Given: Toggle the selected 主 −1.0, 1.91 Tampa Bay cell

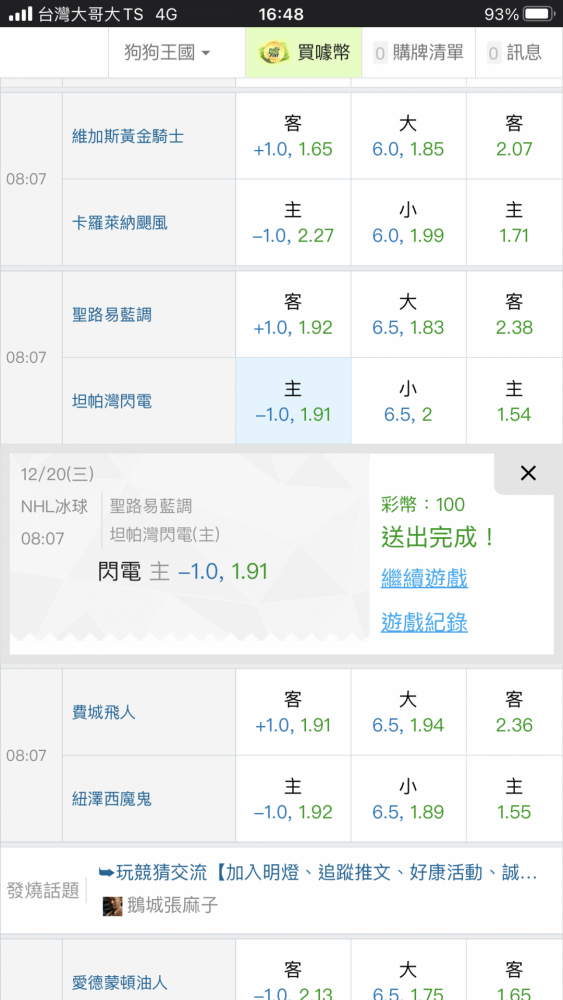Looking at the screenshot, I should [x=293, y=402].
